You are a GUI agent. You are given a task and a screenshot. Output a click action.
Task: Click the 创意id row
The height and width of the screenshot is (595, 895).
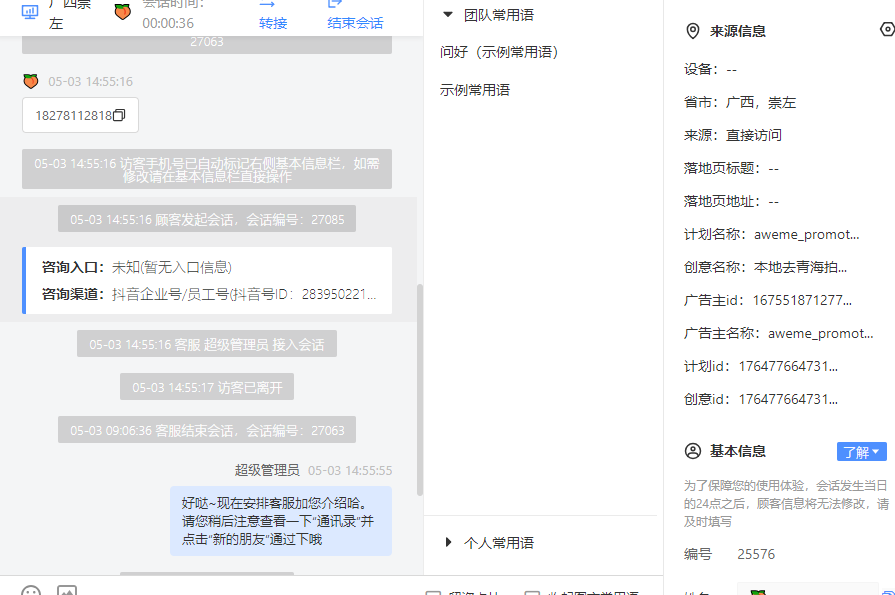[x=761, y=399]
